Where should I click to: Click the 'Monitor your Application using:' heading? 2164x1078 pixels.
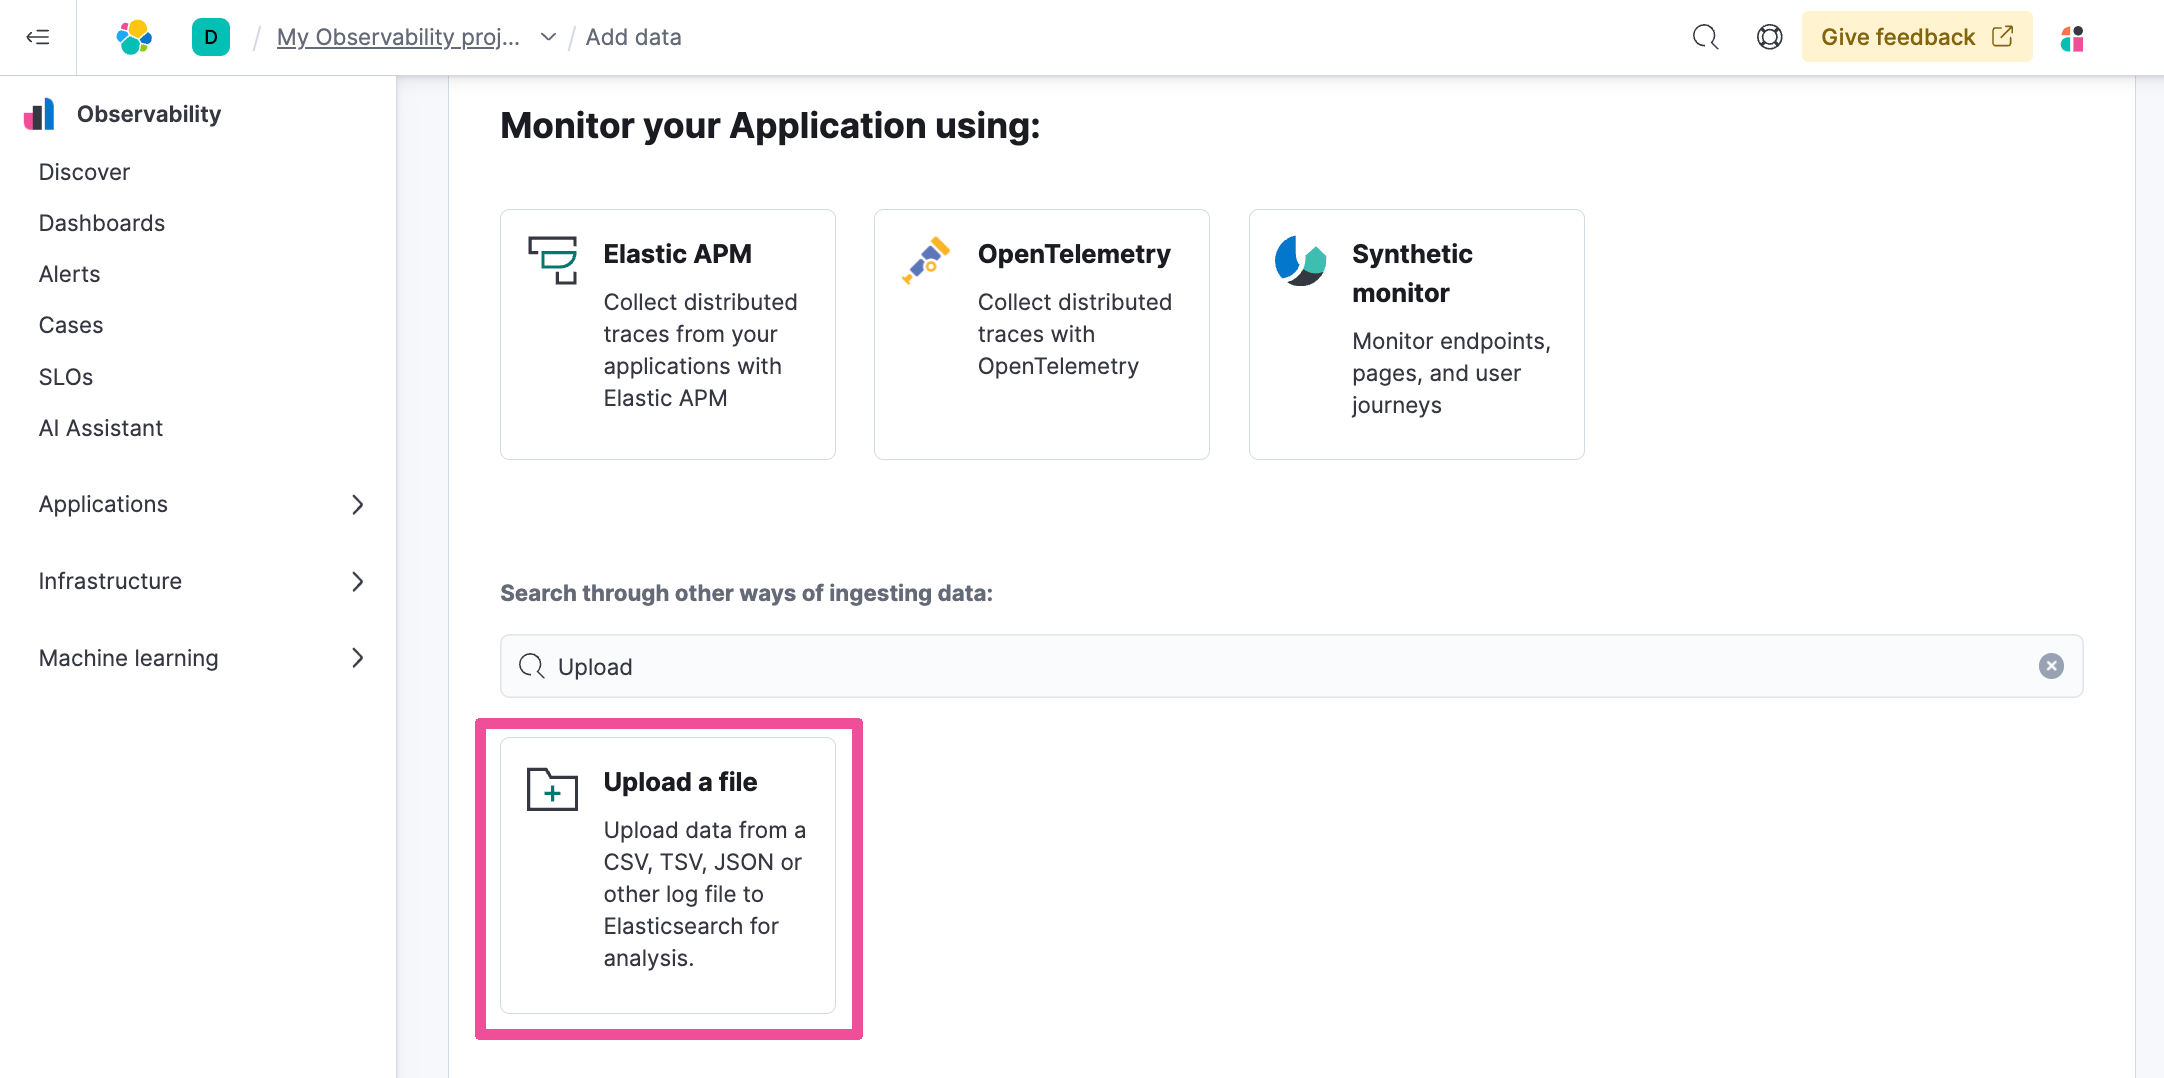click(770, 126)
